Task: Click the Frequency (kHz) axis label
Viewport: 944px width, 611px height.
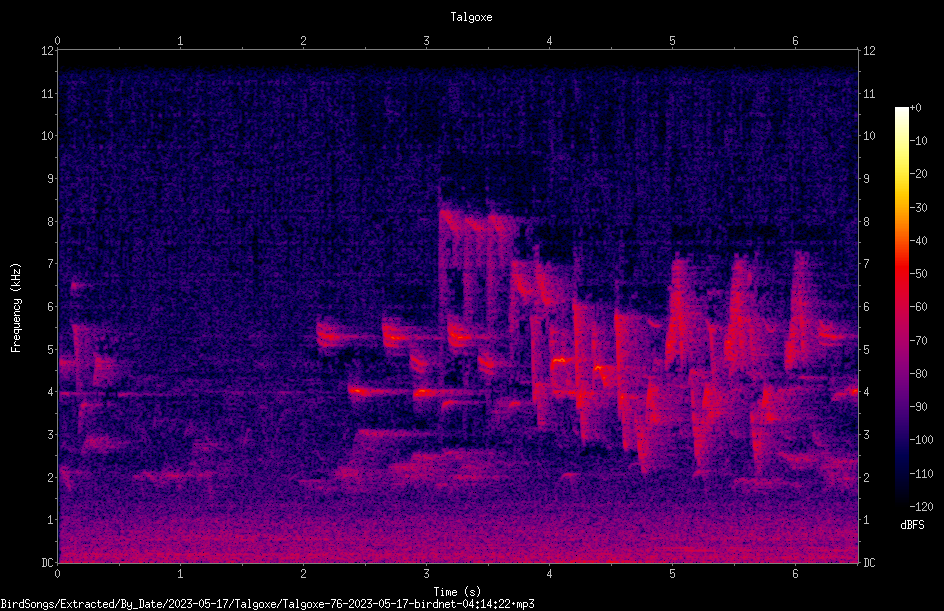Action: click(x=16, y=308)
